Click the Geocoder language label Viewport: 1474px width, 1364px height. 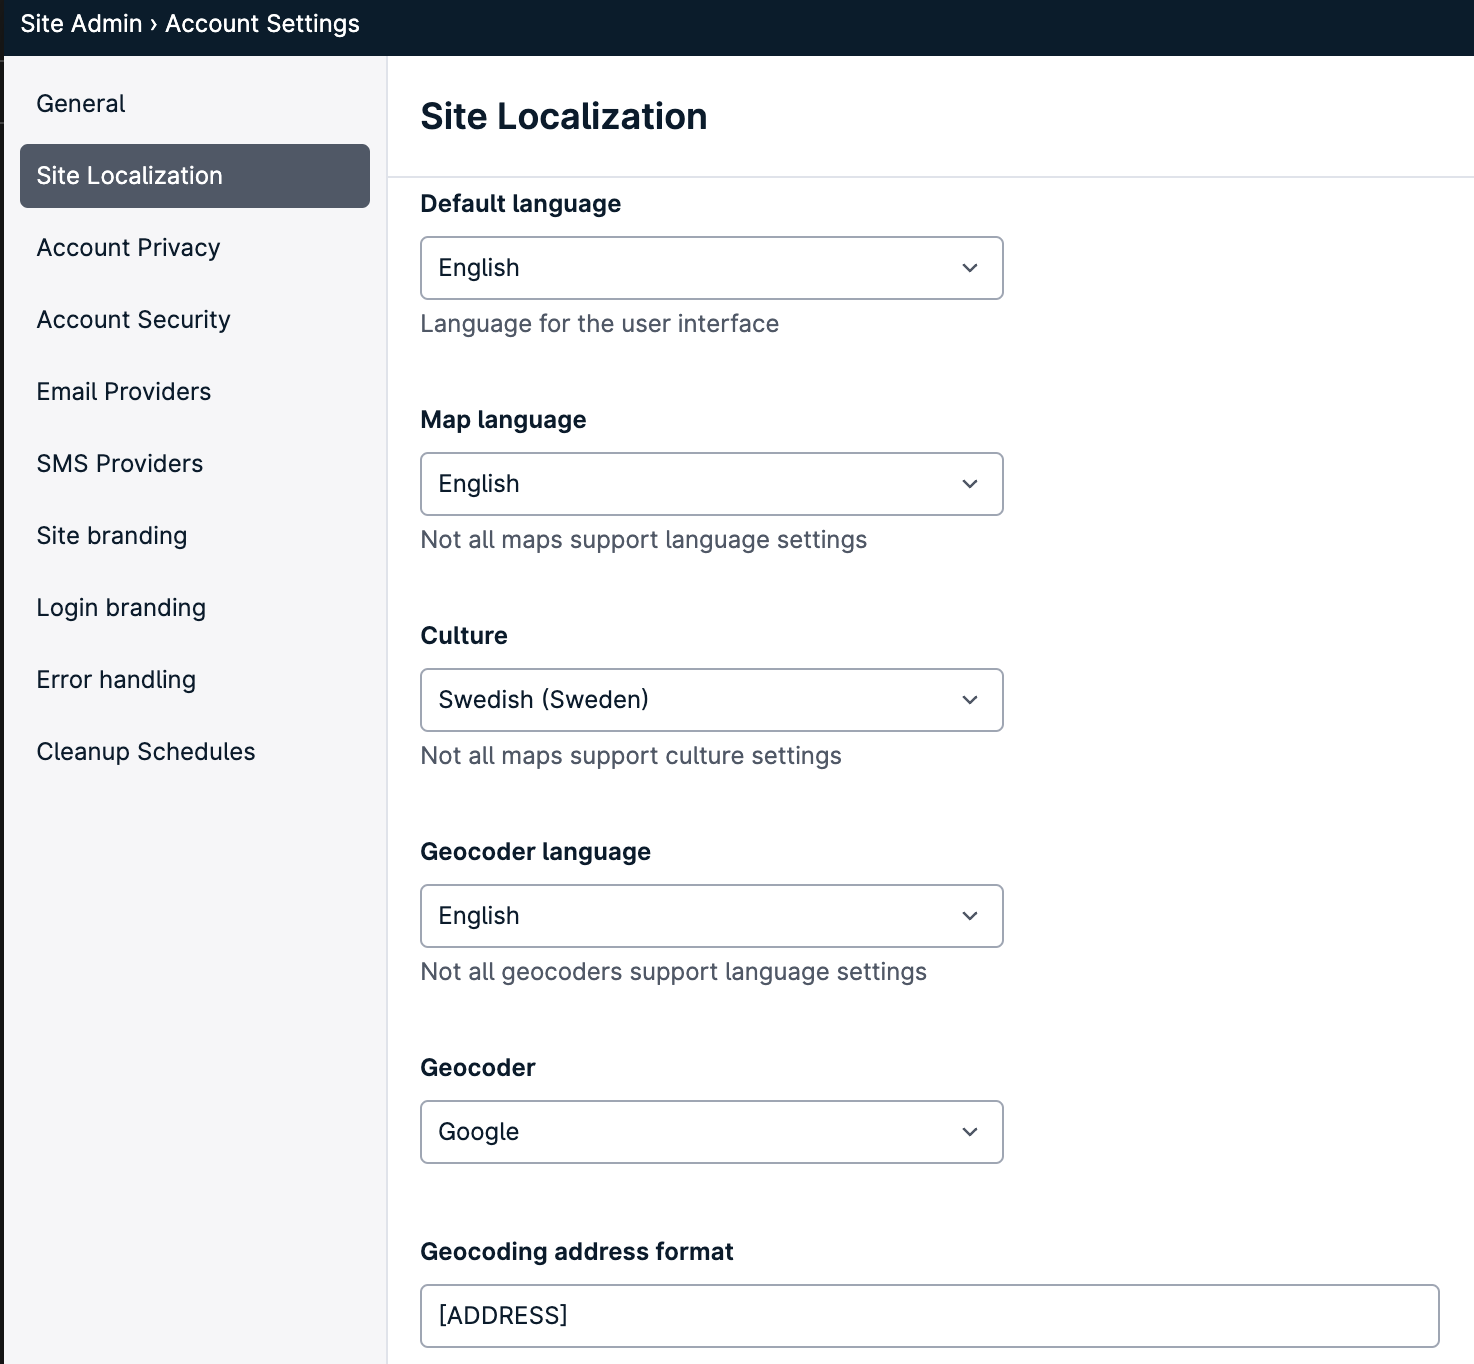click(x=536, y=852)
